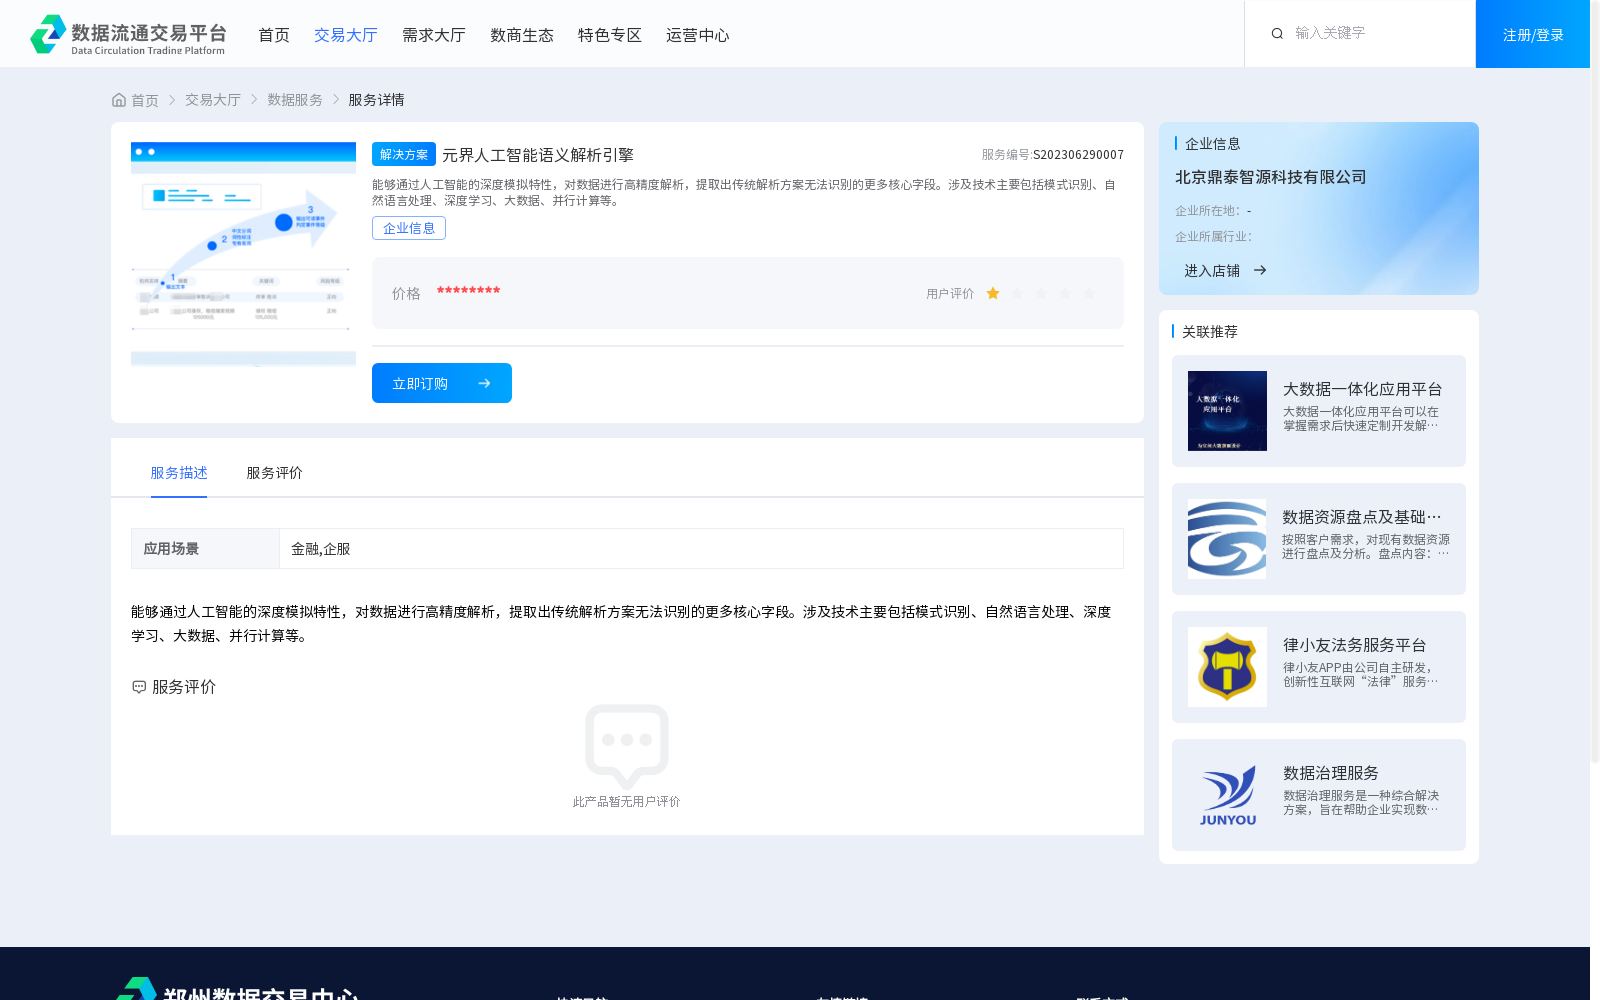1600x1000 pixels.
Task: Click the second rating star
Action: (x=1017, y=293)
